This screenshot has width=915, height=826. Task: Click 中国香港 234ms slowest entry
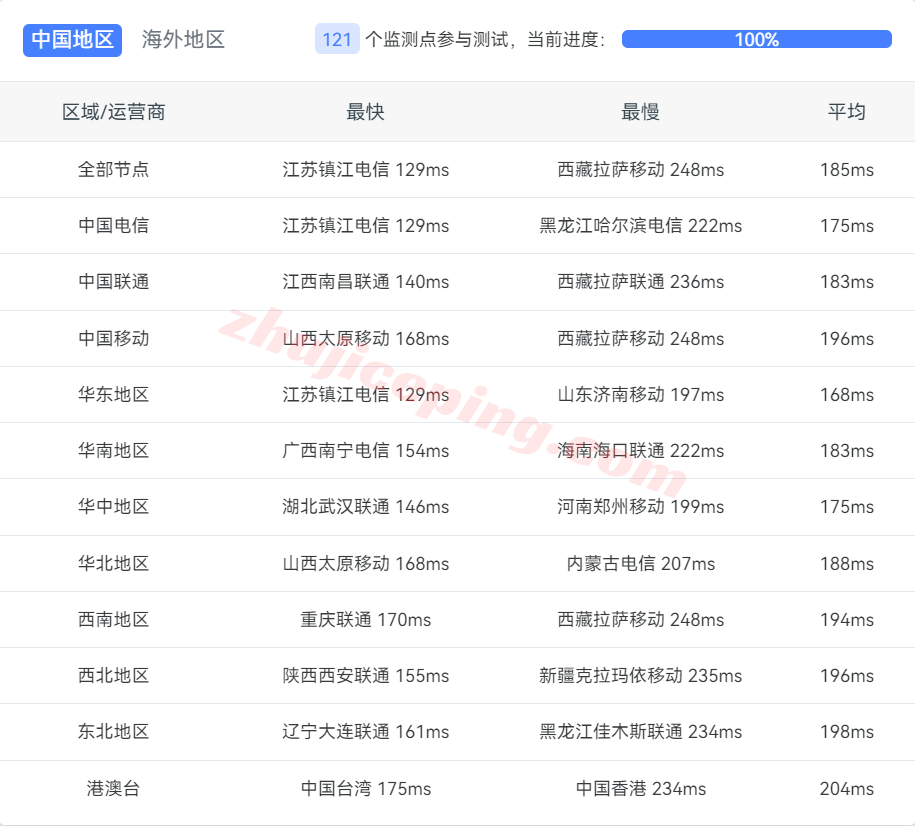[x=640, y=789]
